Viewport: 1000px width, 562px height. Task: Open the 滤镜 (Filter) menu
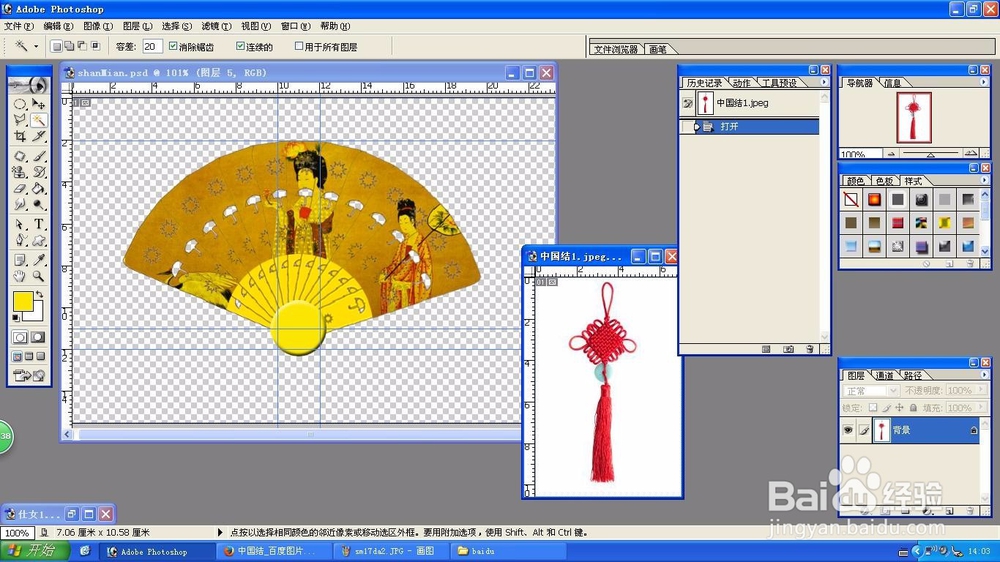216,26
